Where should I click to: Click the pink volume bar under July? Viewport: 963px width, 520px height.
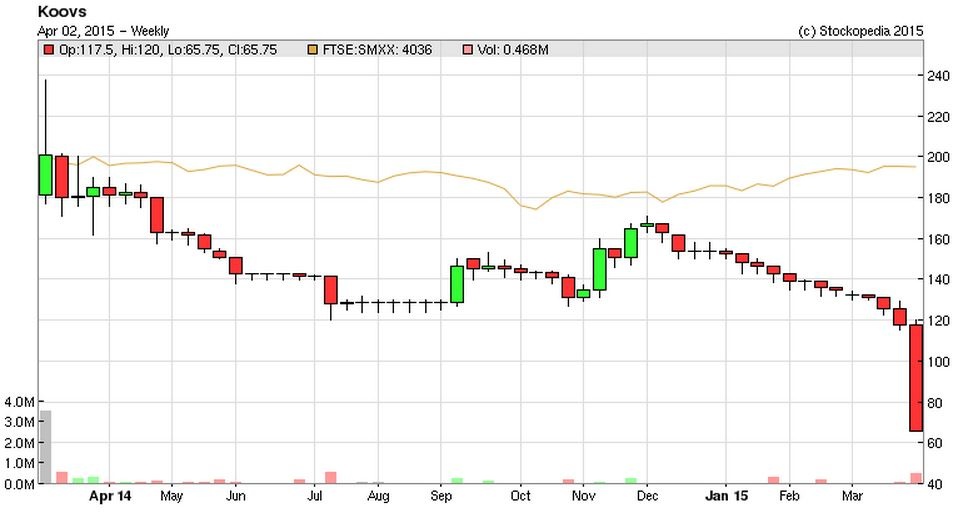click(x=330, y=478)
